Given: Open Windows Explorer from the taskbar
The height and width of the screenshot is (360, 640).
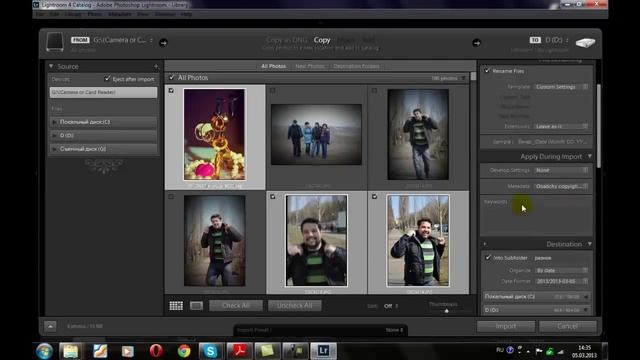Looking at the screenshot, I should pyautogui.click(x=71, y=351).
